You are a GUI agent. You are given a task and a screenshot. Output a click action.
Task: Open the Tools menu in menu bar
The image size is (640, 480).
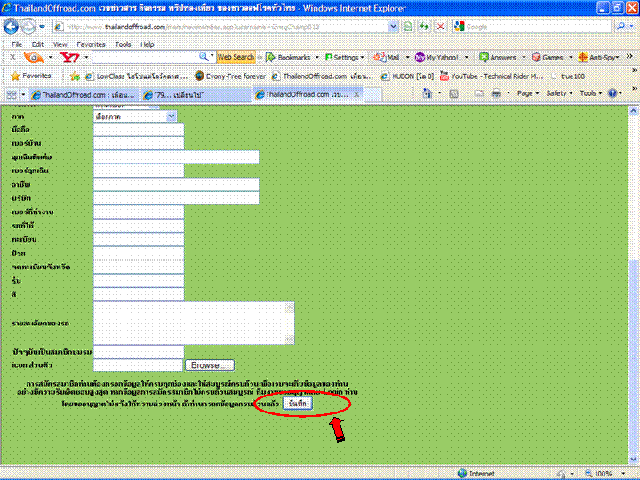coord(122,45)
